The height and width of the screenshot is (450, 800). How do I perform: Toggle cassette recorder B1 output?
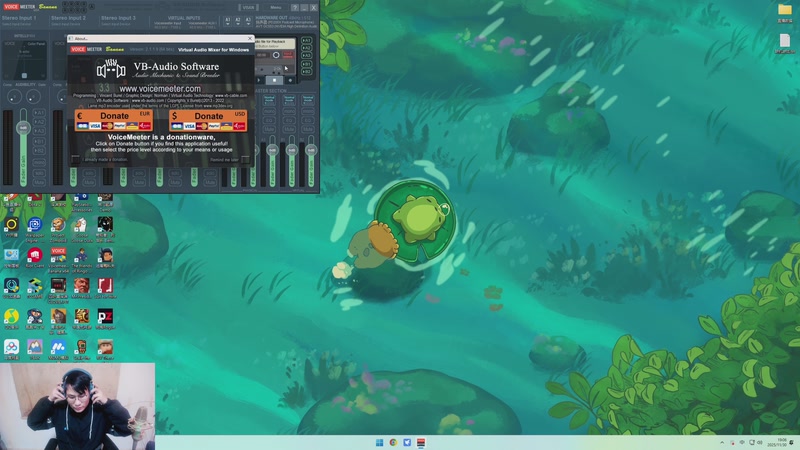click(x=306, y=64)
